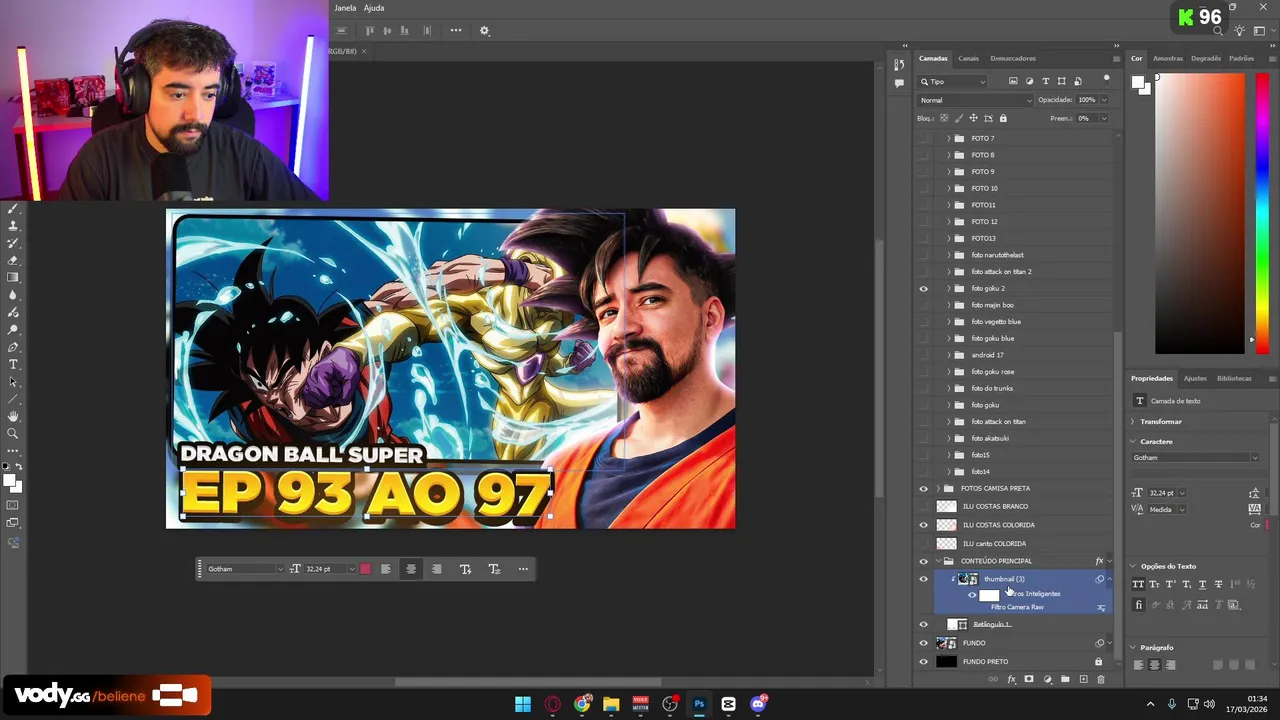Select the Path Selection tool
This screenshot has width=1280, height=720.
(x=13, y=382)
